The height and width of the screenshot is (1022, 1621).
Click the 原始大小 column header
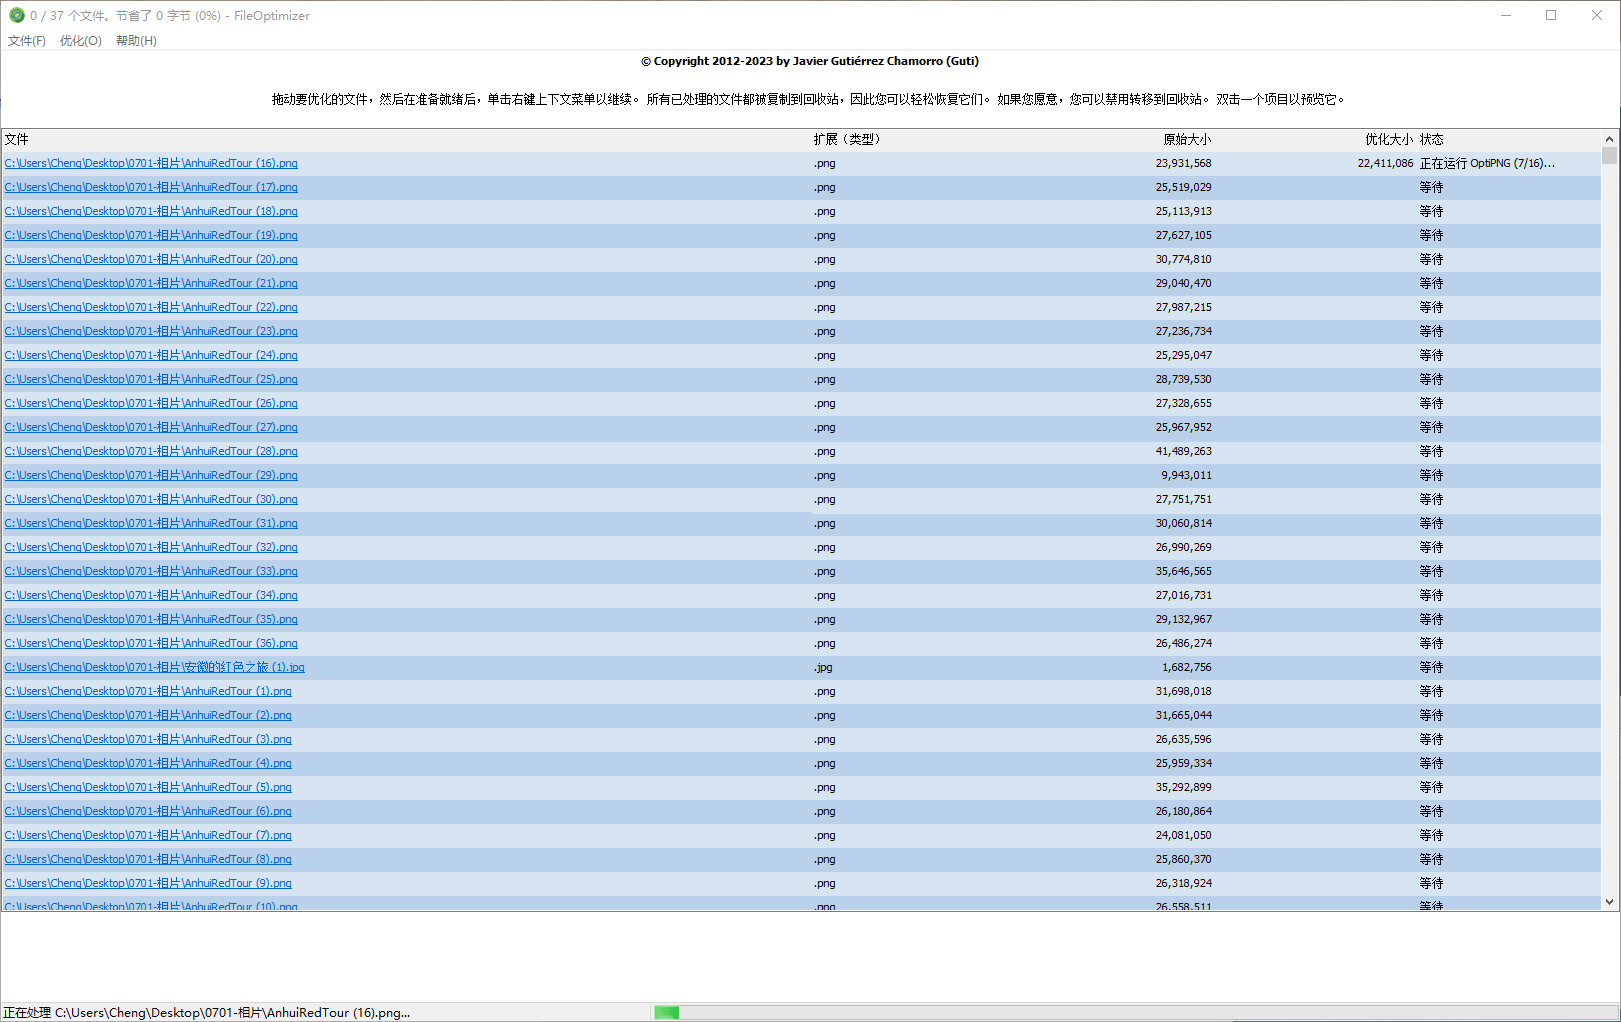1186,139
